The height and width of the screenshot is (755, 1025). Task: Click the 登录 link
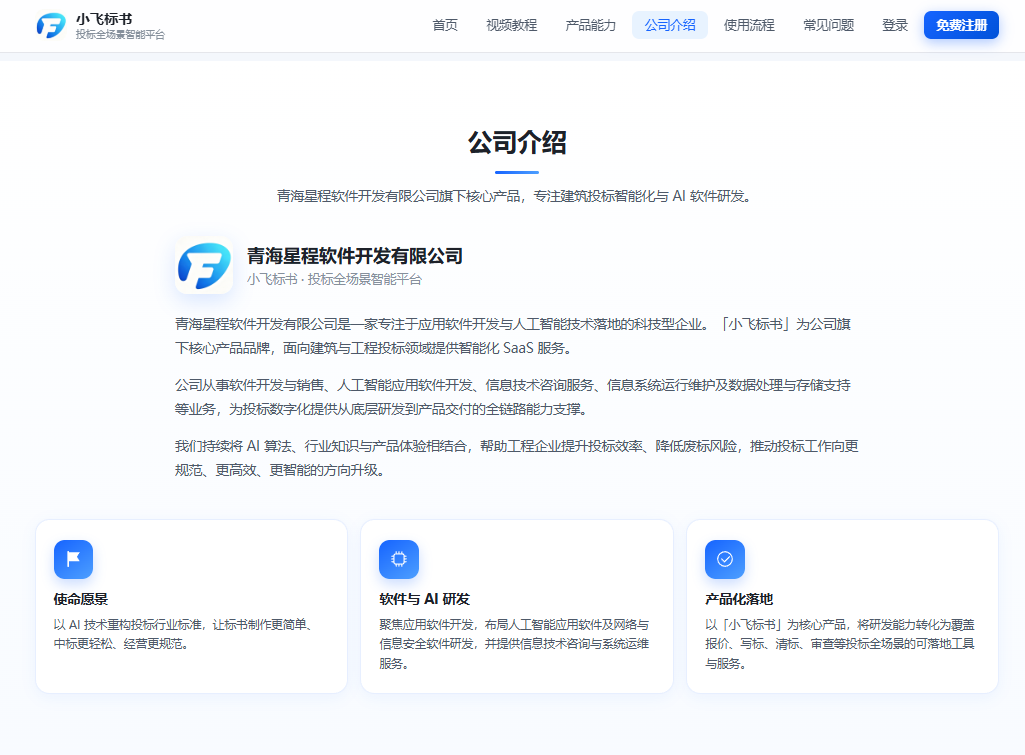click(895, 25)
